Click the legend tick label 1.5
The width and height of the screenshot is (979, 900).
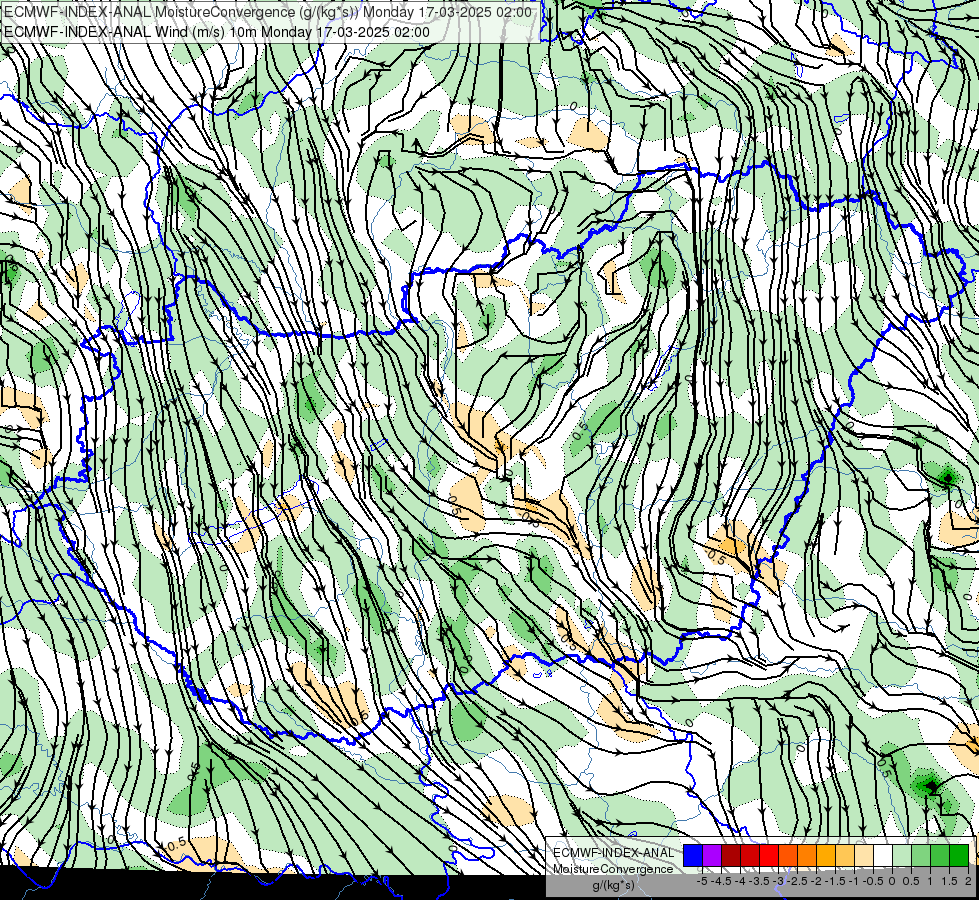(950, 881)
